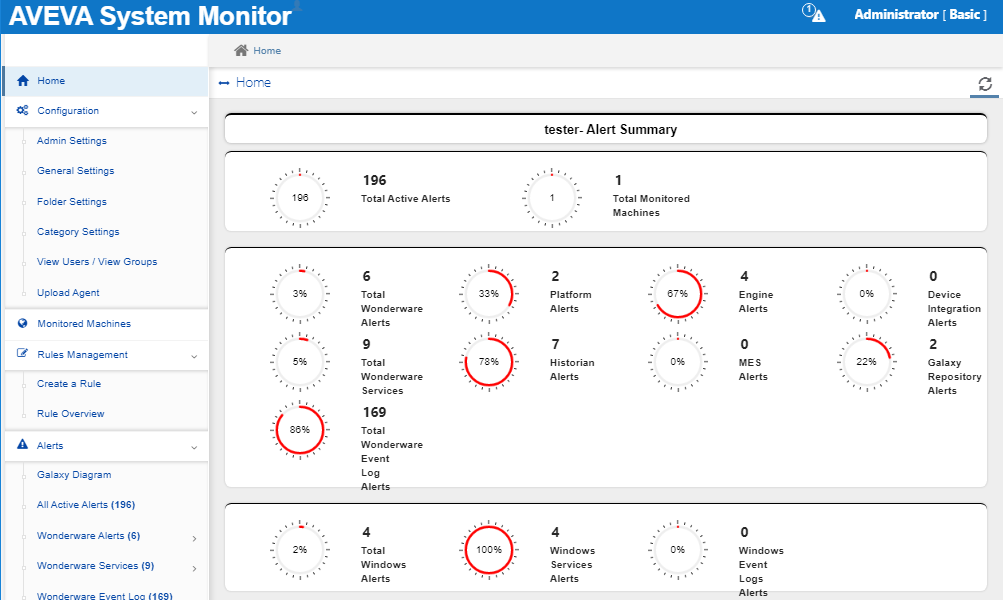Collapse the Configuration menu chevron
The height and width of the screenshot is (600, 1003).
(194, 113)
